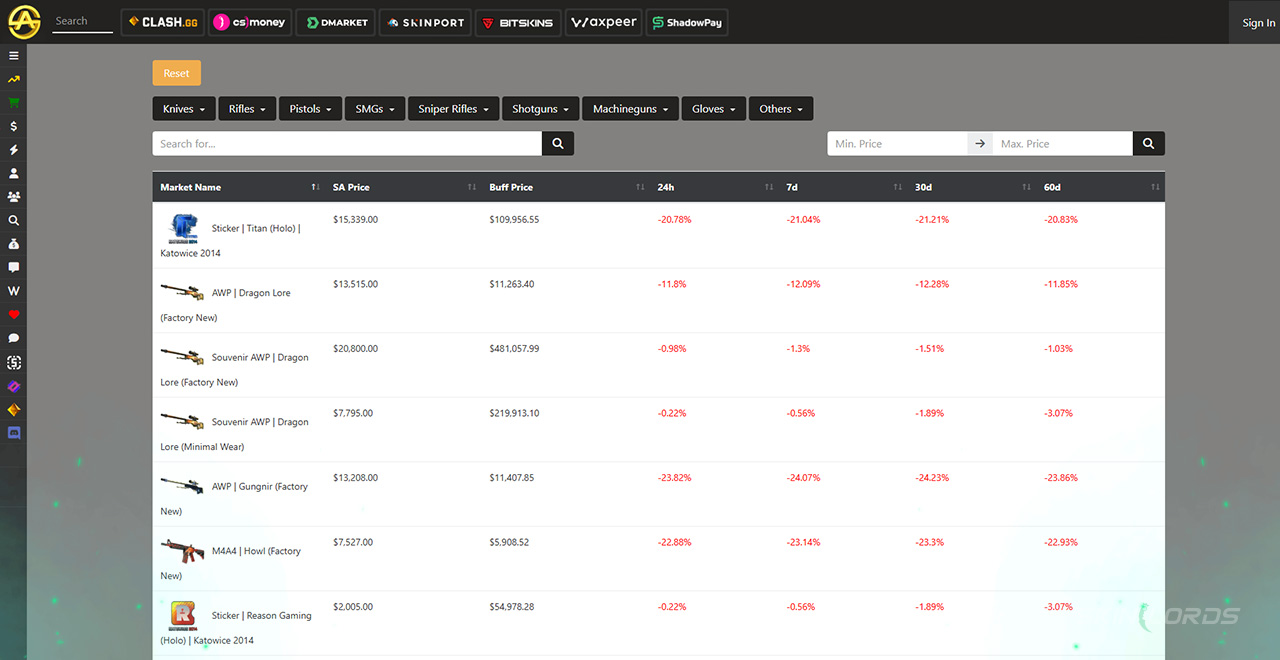Click M4A4 Howl thumbnail image
The image size is (1280, 660).
click(182, 550)
